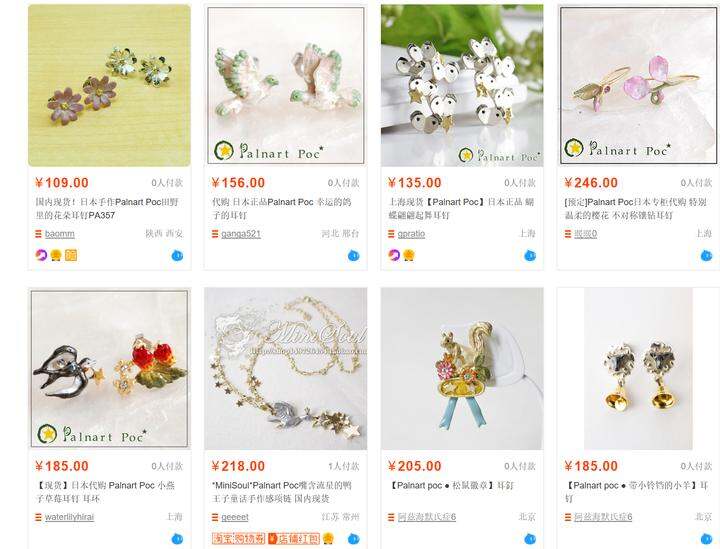
Task: Open seller gpratio's shop link
Action: tap(411, 234)
